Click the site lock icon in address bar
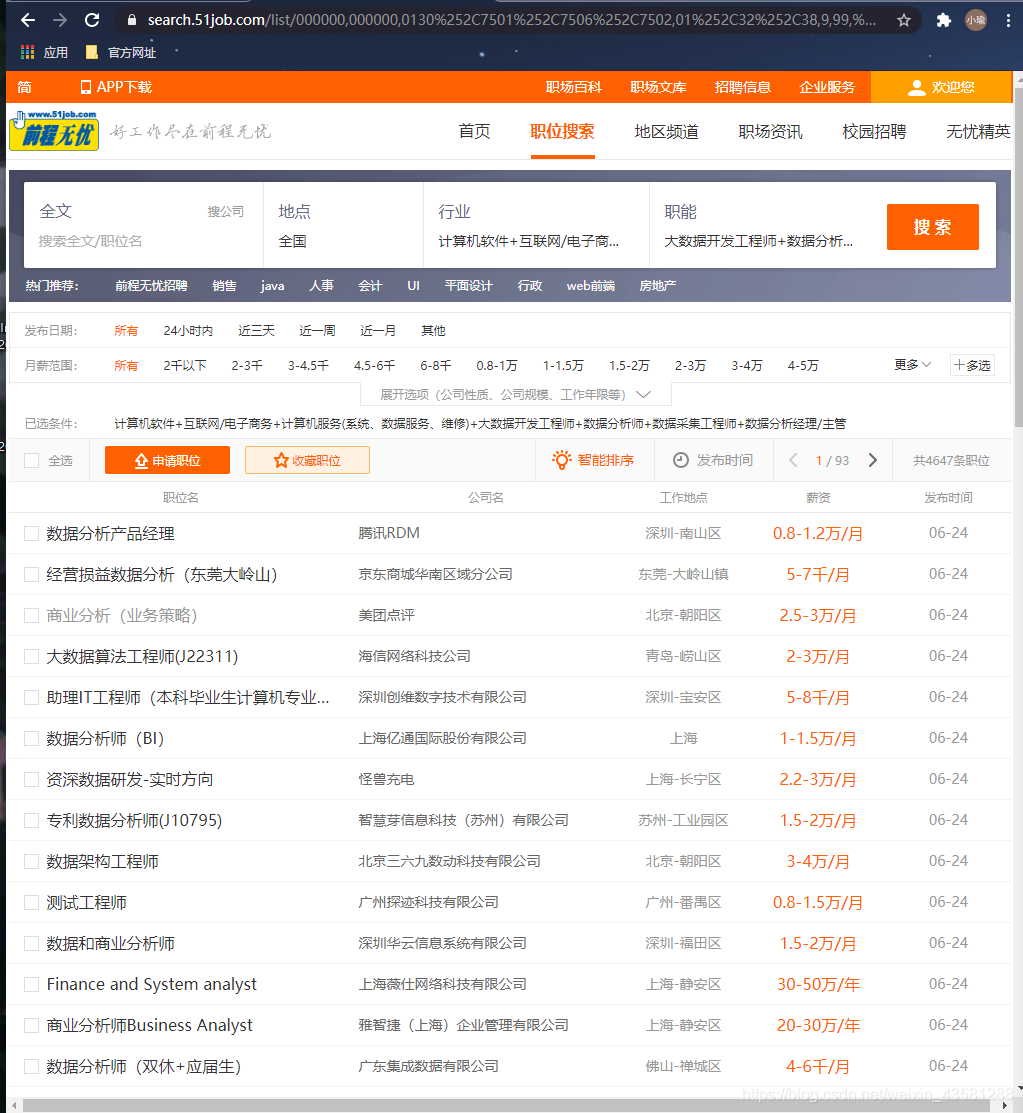 pos(131,20)
